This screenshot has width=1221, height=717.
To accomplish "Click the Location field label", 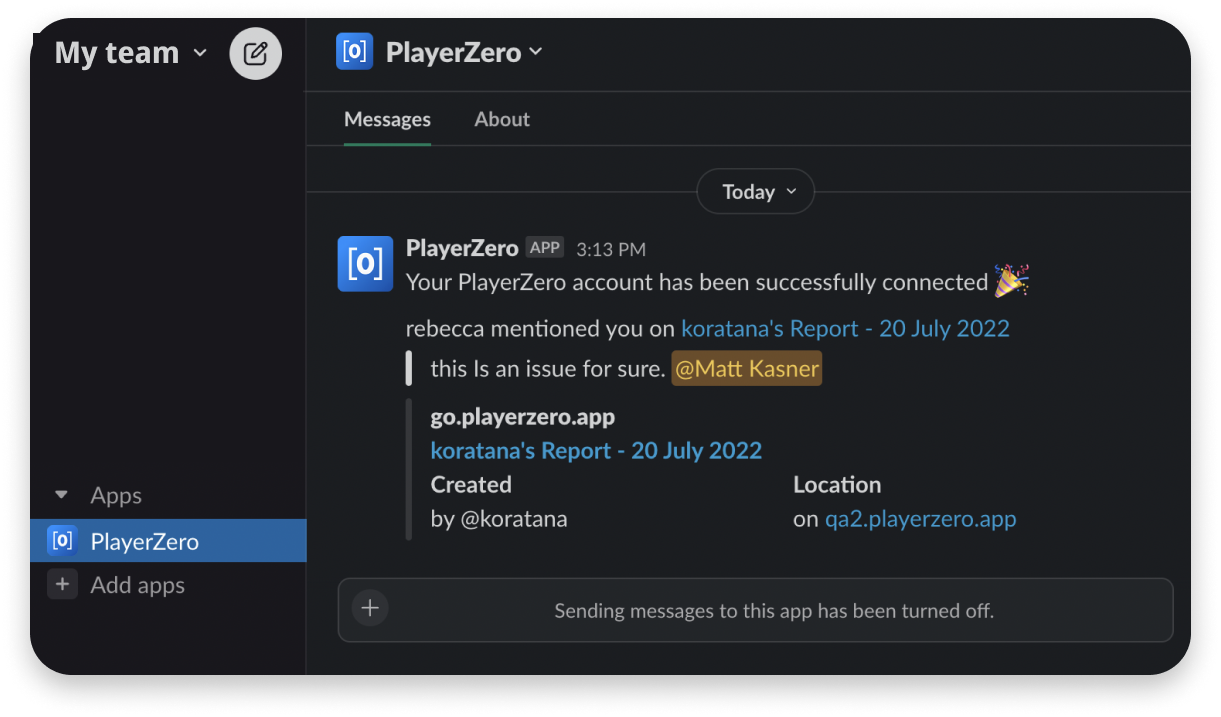I will click(x=837, y=485).
